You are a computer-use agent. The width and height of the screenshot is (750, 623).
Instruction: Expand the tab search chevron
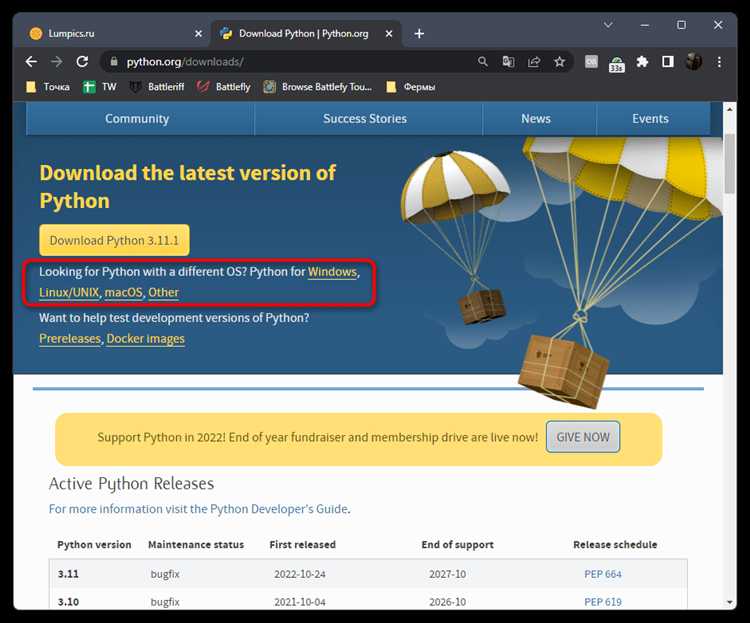[608, 24]
